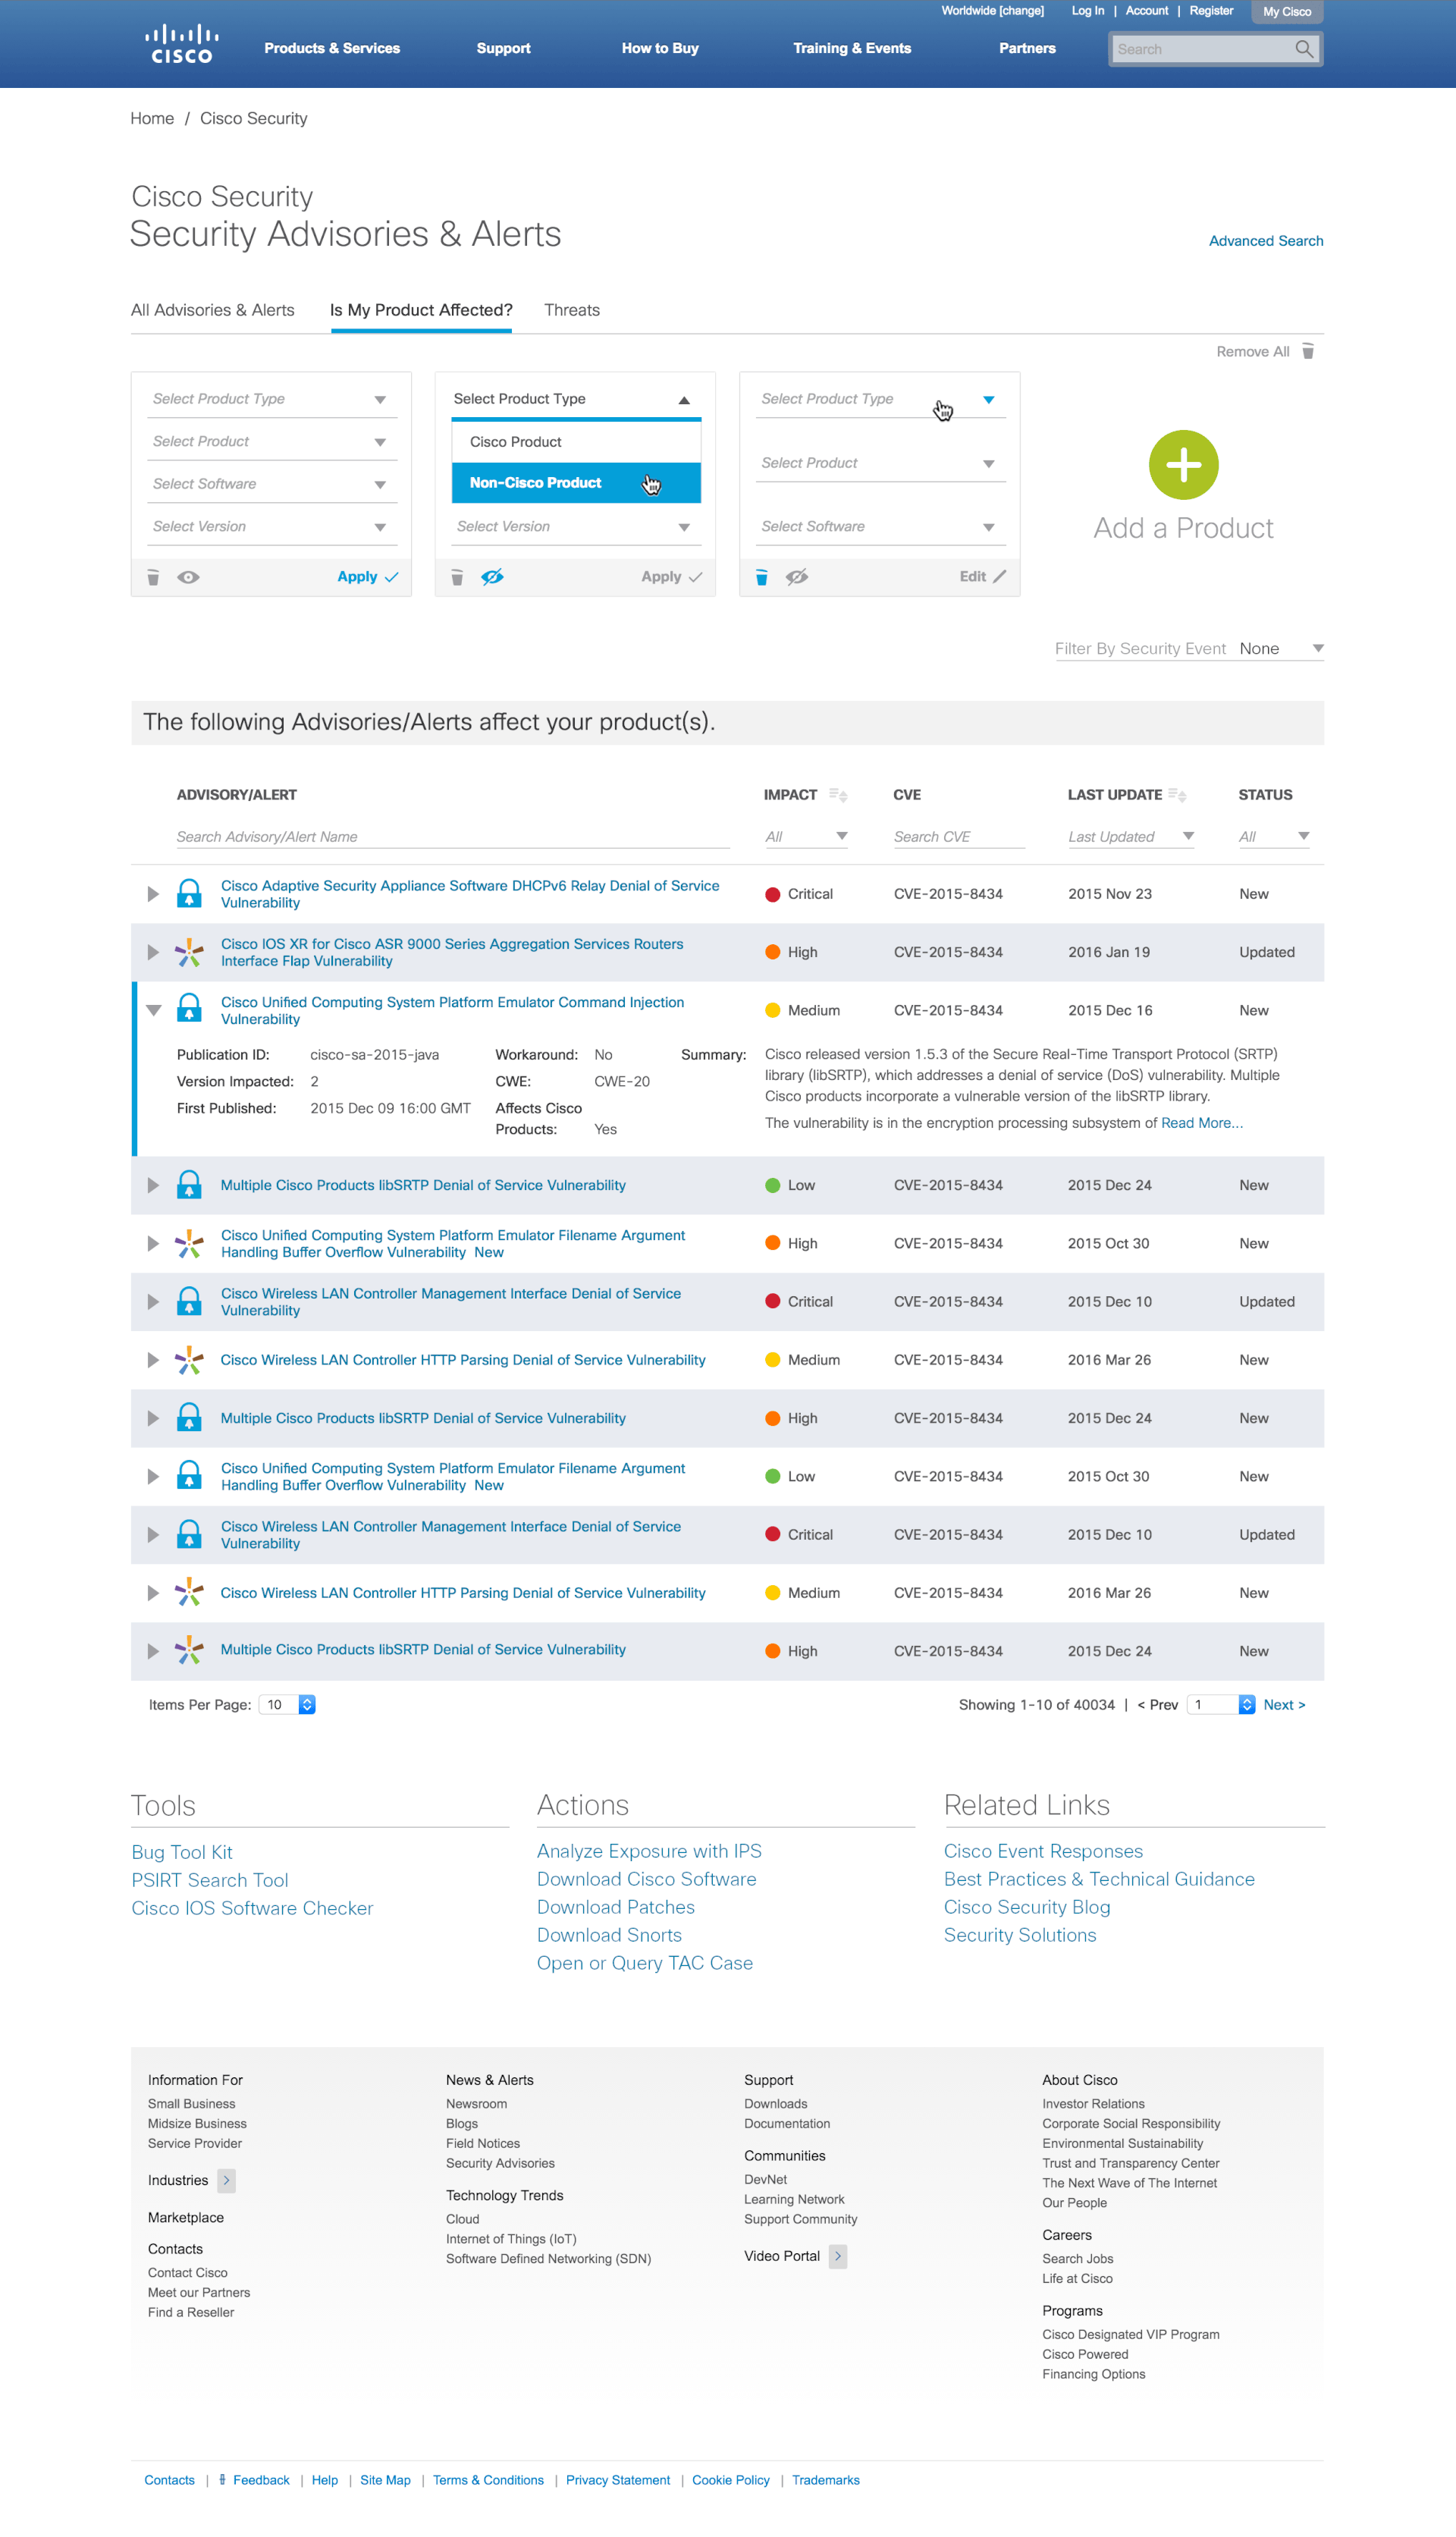Expand the DHCPv6 Relay advisory row
Screen dimensions: 1456x2537
click(153, 894)
